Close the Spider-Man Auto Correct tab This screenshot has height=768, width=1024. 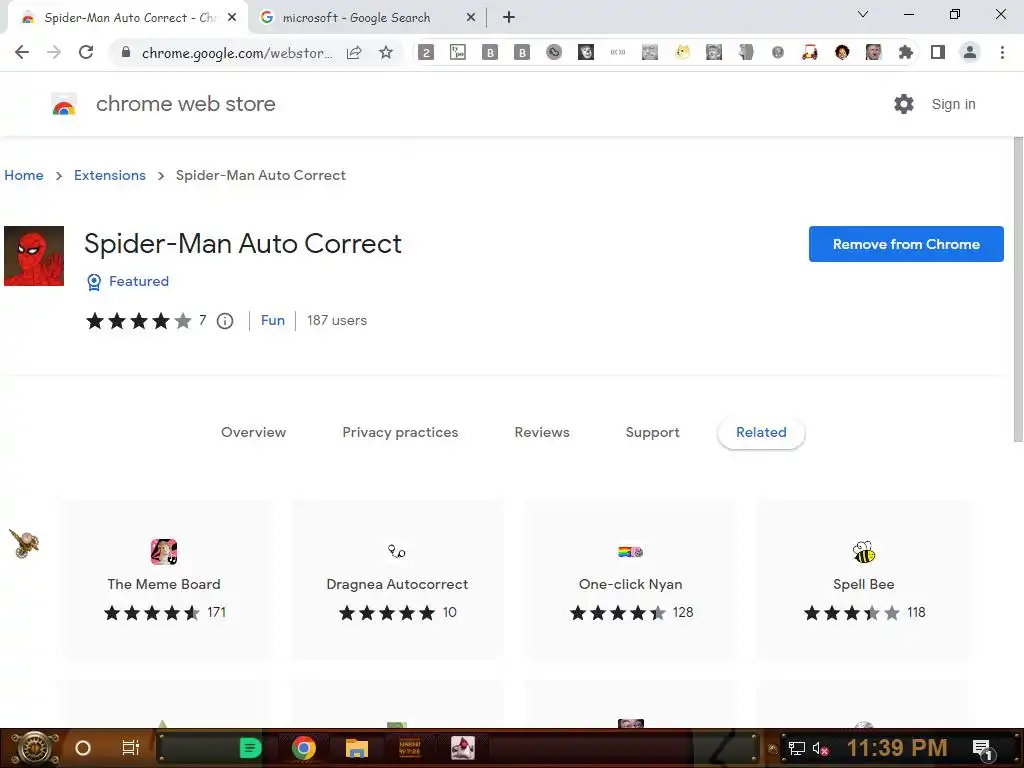[x=232, y=18]
